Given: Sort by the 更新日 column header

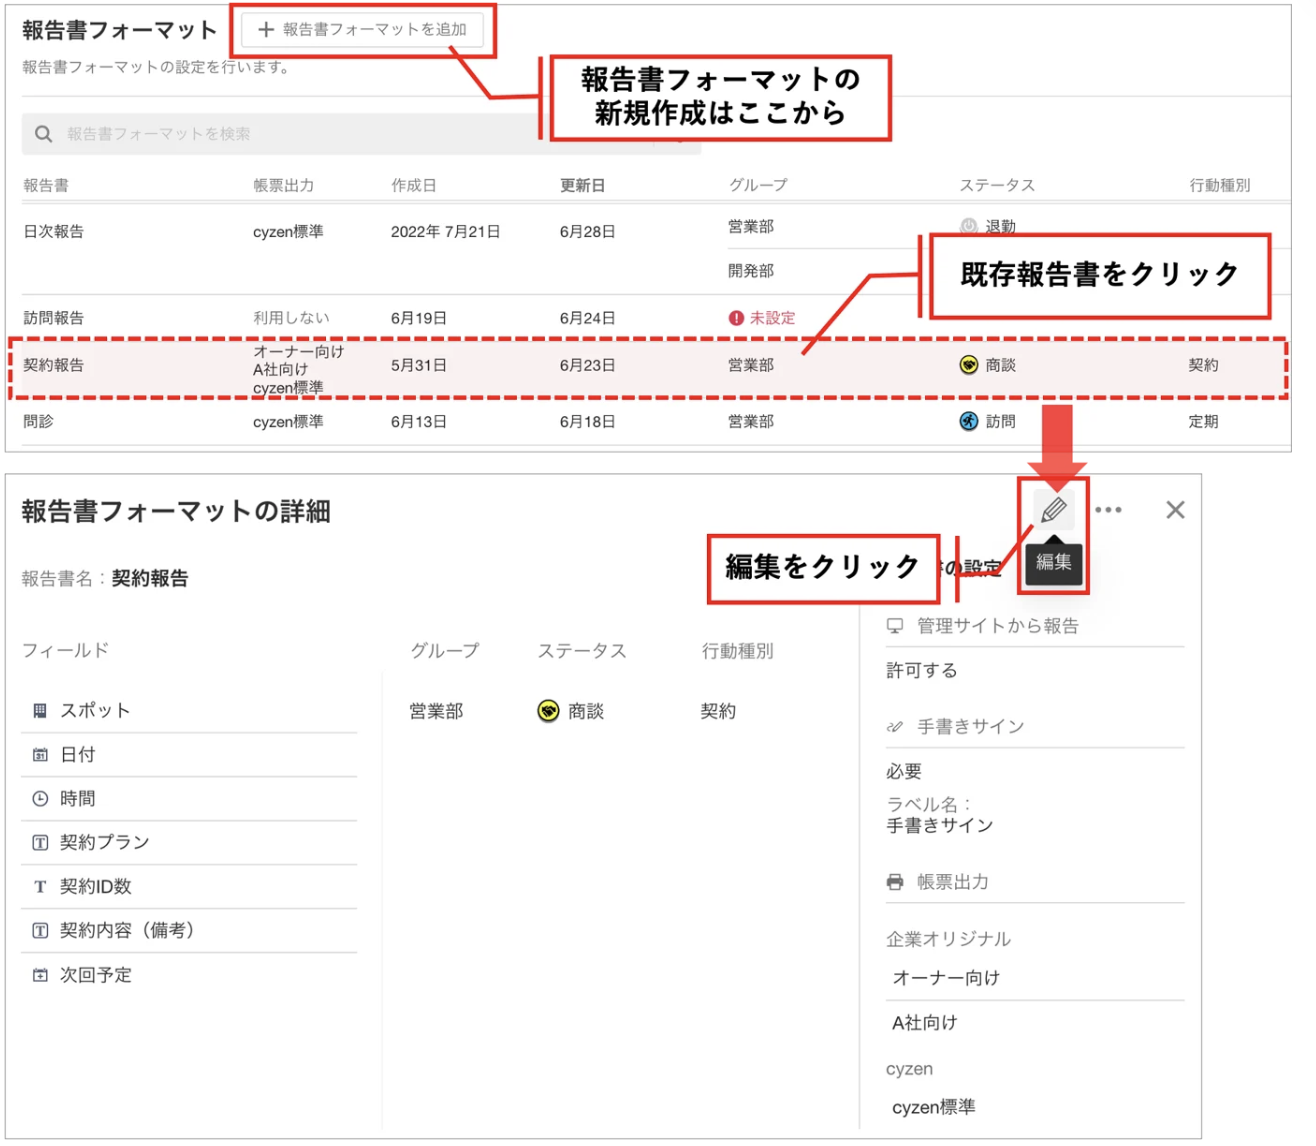Looking at the screenshot, I should tap(582, 185).
